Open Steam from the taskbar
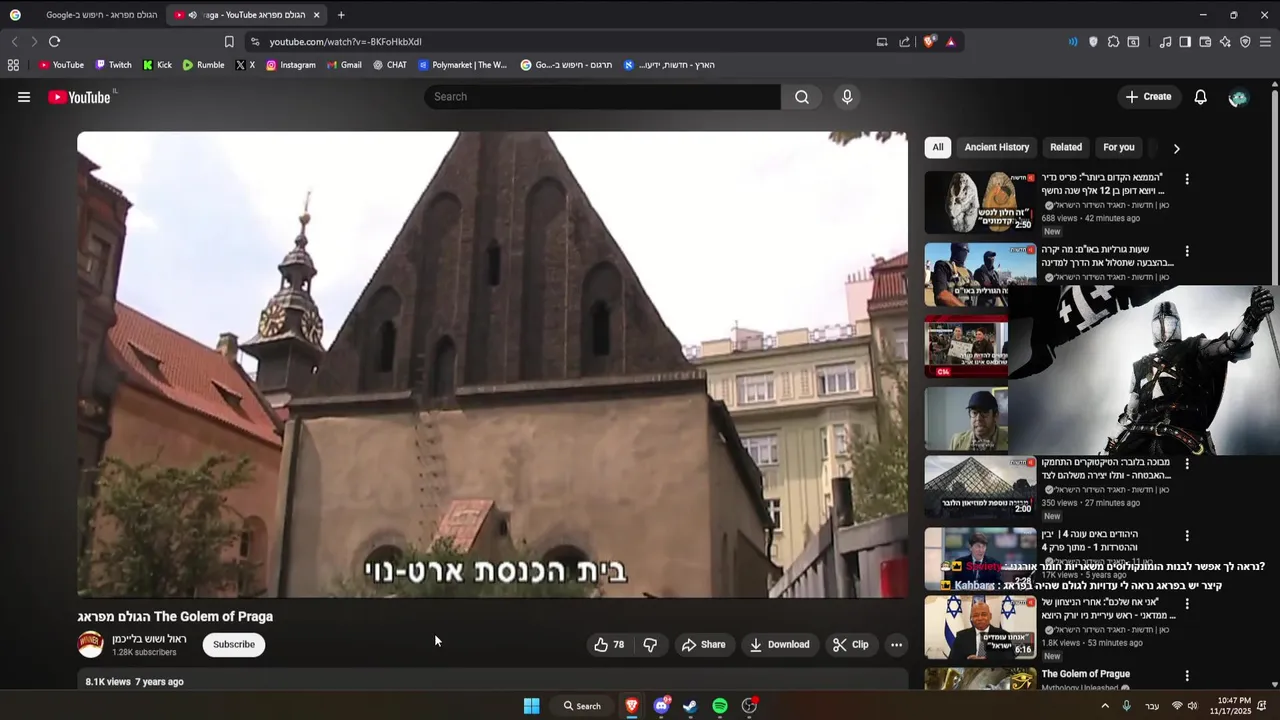This screenshot has height=720, width=1280. coord(690,706)
